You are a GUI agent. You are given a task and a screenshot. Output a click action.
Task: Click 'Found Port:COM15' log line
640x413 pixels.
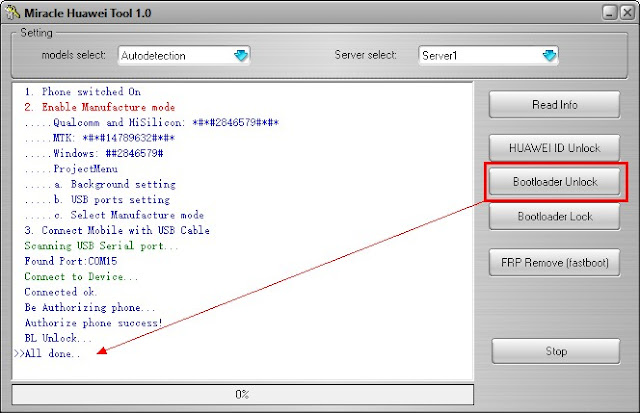point(71,261)
